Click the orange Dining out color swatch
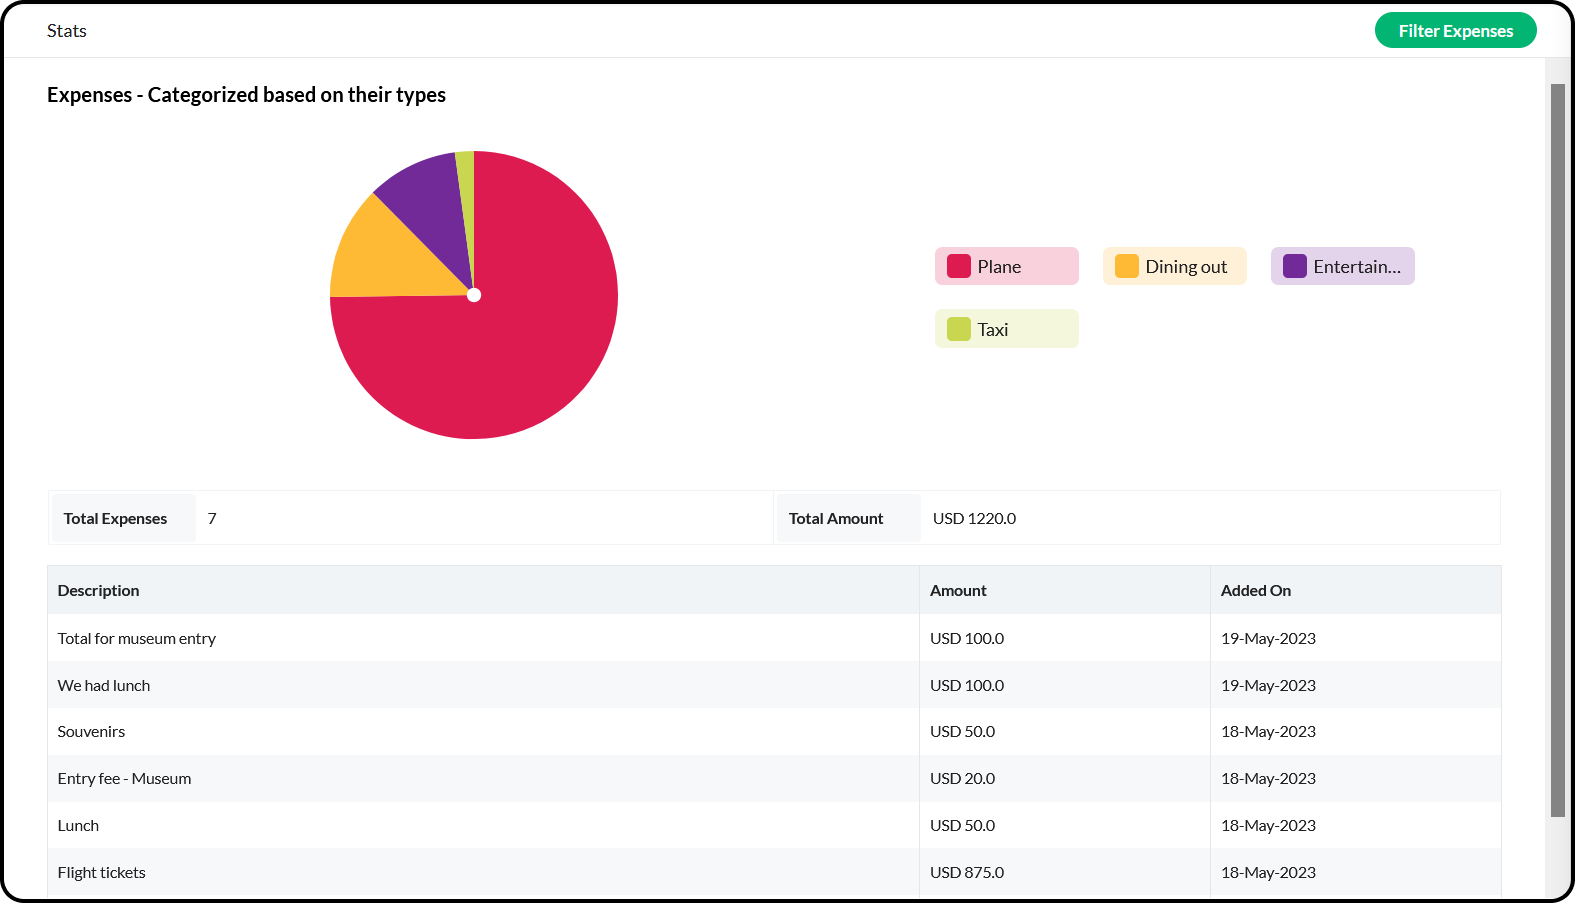The width and height of the screenshot is (1575, 903). 1127,266
